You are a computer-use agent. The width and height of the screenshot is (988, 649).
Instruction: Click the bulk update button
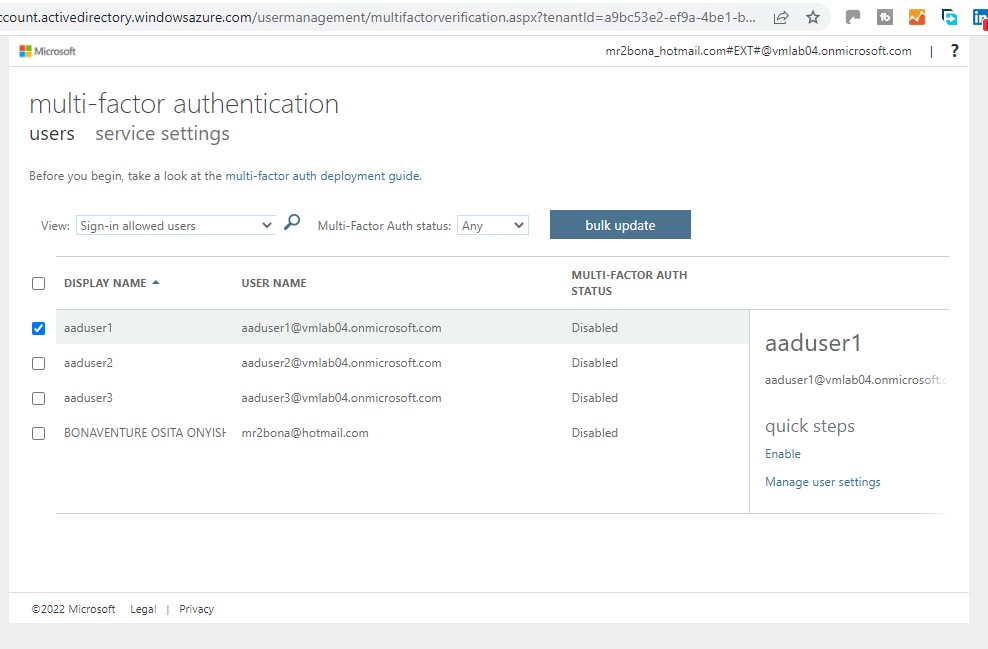coord(620,224)
